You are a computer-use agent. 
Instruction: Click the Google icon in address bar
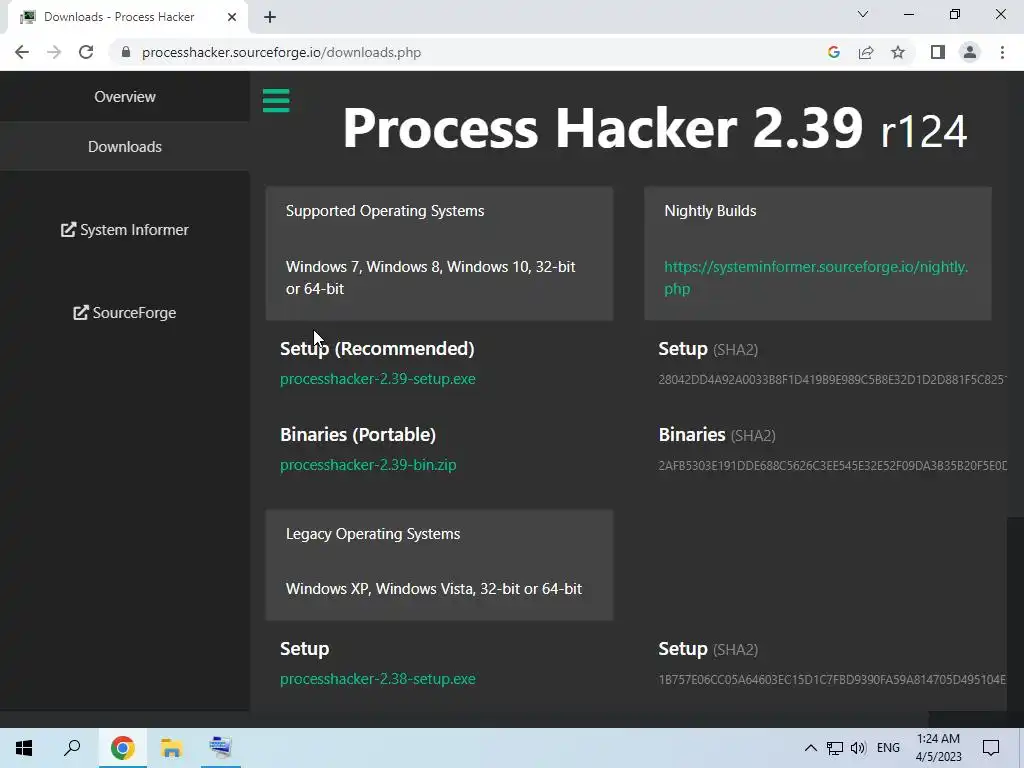[833, 52]
